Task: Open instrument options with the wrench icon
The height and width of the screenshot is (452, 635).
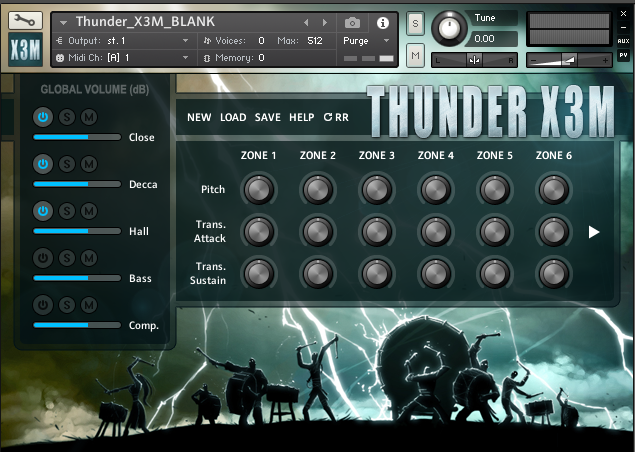Action: tap(25, 20)
